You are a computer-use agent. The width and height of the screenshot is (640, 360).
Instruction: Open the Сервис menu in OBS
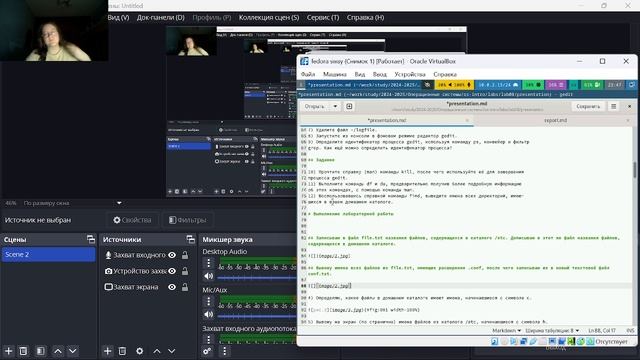(x=323, y=18)
